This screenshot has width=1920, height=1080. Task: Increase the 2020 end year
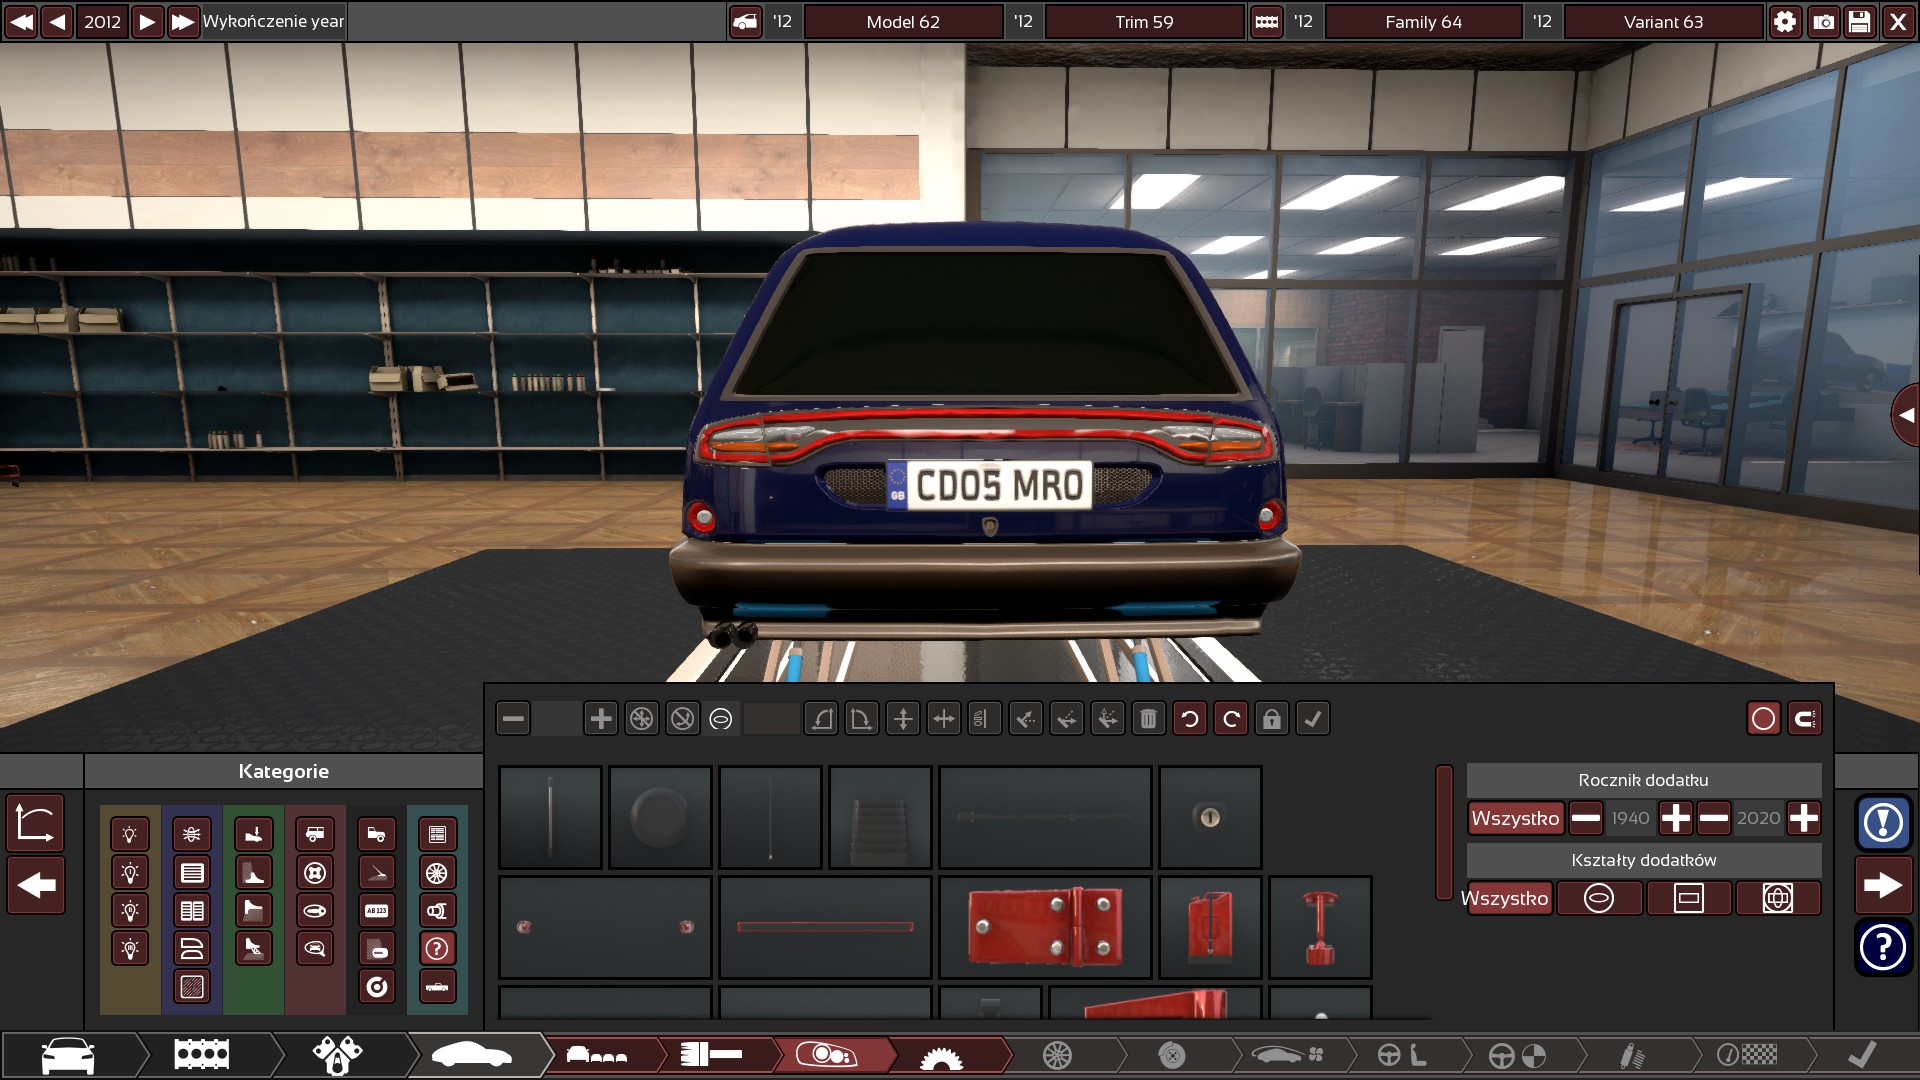(1803, 818)
